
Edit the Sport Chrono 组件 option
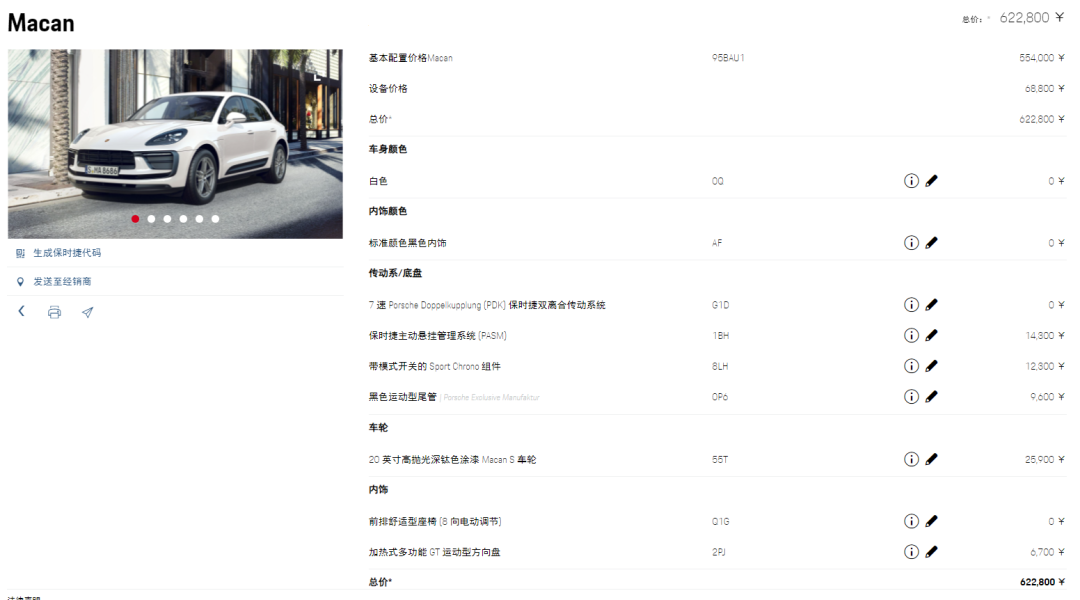tap(931, 366)
